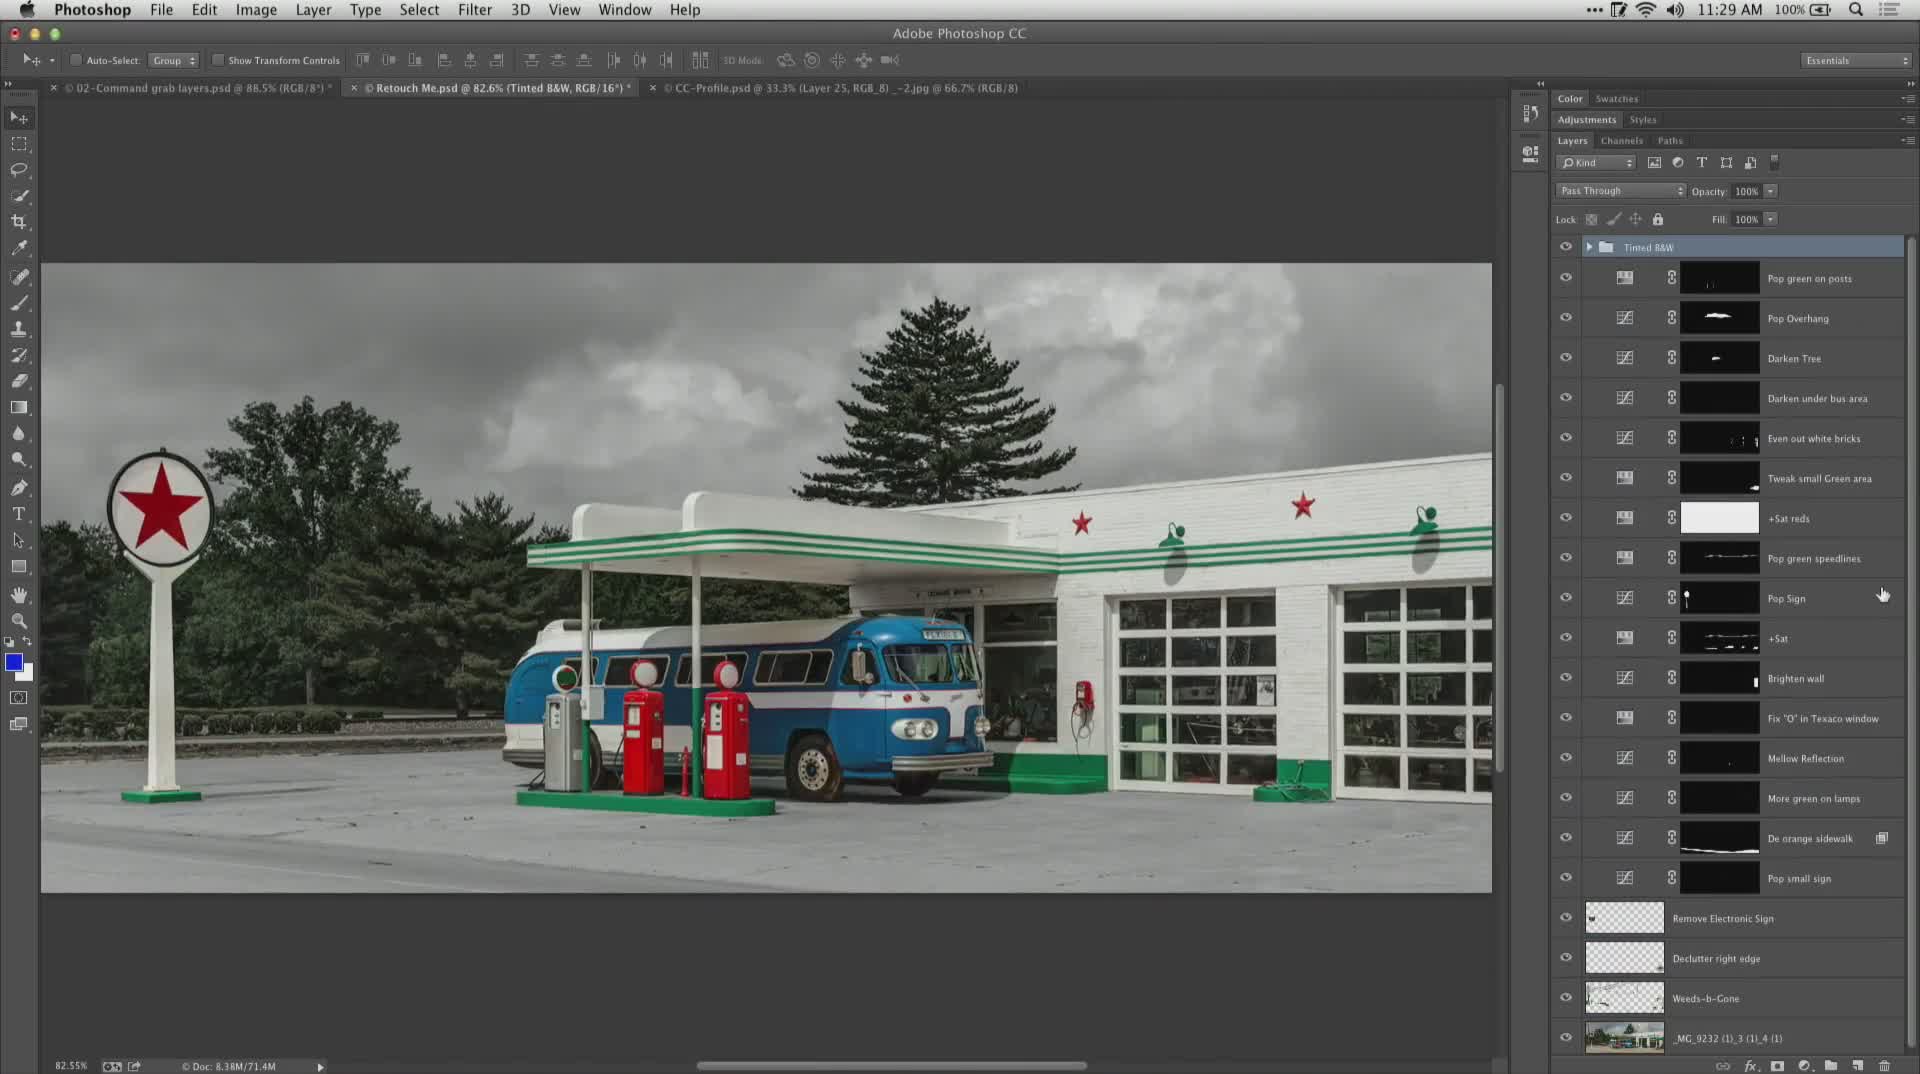The width and height of the screenshot is (1920, 1074).
Task: Open the status bar info arrow
Action: [320, 1067]
